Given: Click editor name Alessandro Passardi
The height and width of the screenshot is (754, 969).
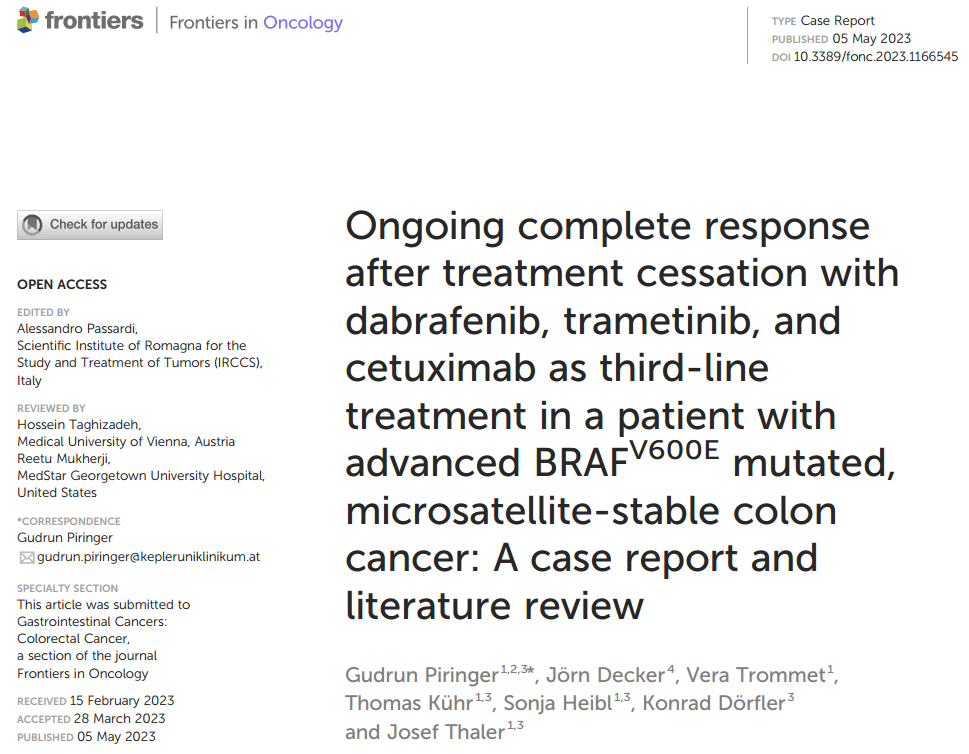Looking at the screenshot, I should [x=76, y=329].
